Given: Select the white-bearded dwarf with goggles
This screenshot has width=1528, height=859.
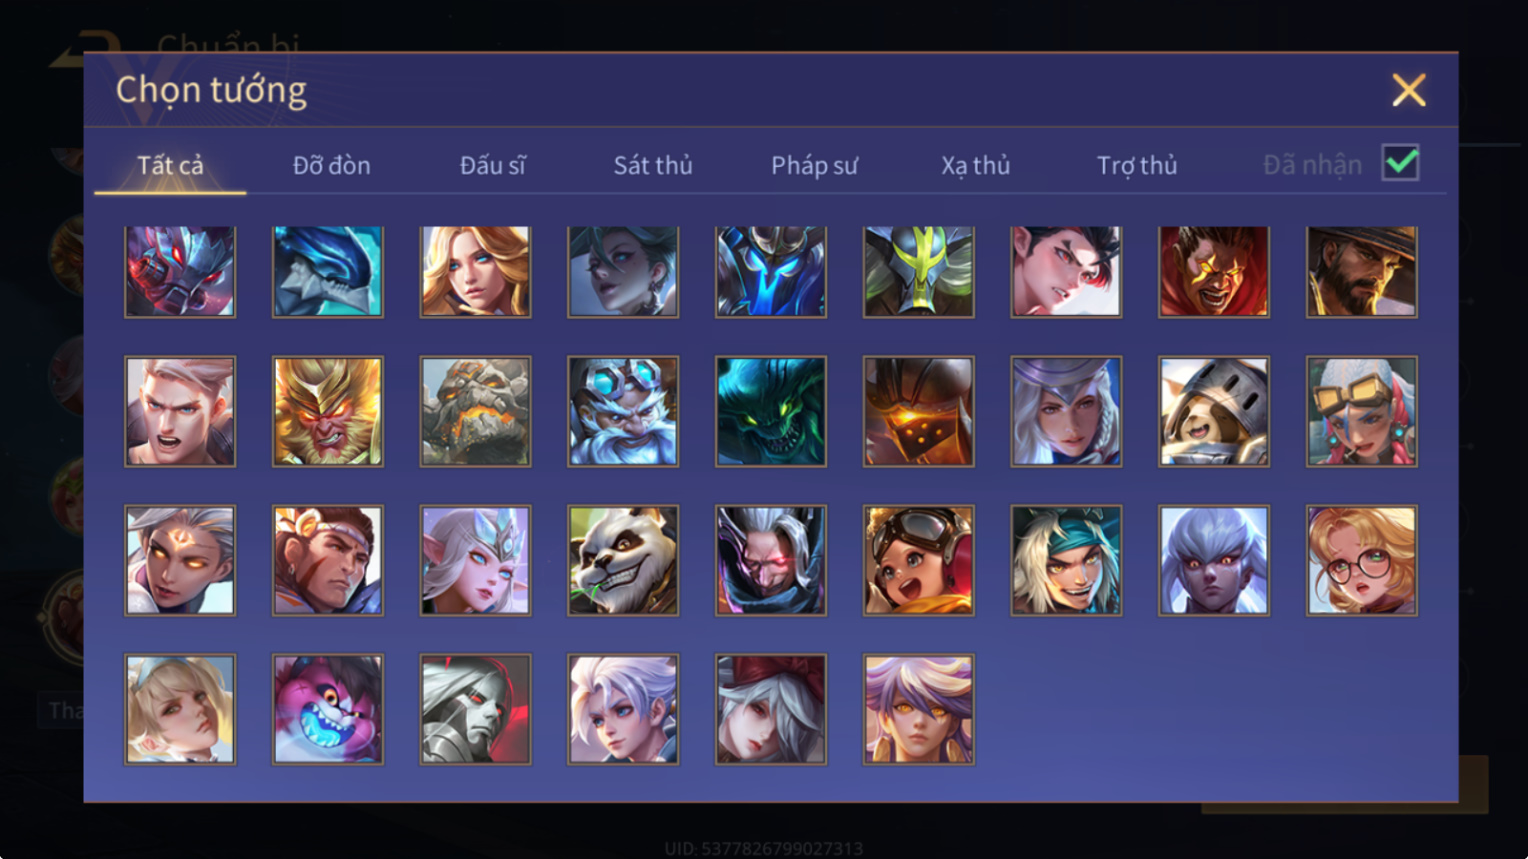Looking at the screenshot, I should coord(623,411).
